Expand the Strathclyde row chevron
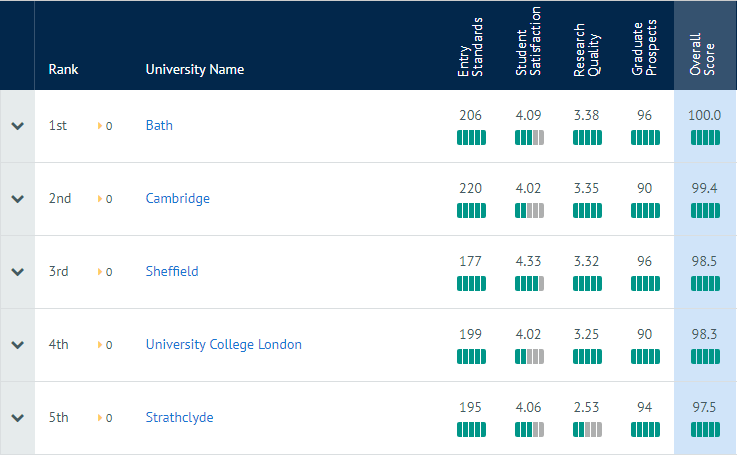Viewport: 737px width, 455px height. point(17,418)
